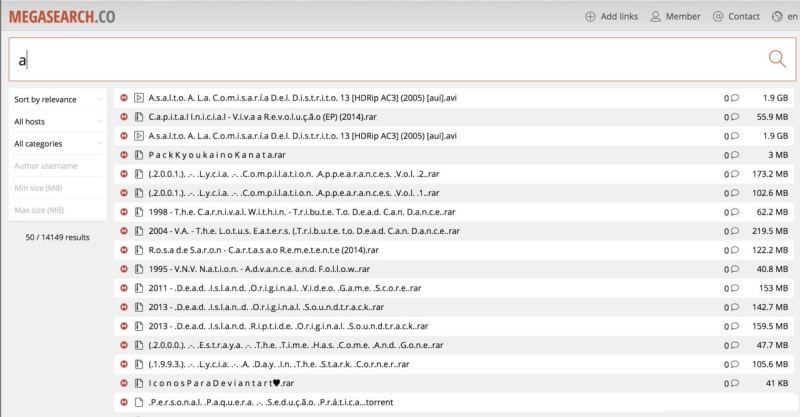
Task: Expand the All categories dropdown
Action: (x=58, y=144)
